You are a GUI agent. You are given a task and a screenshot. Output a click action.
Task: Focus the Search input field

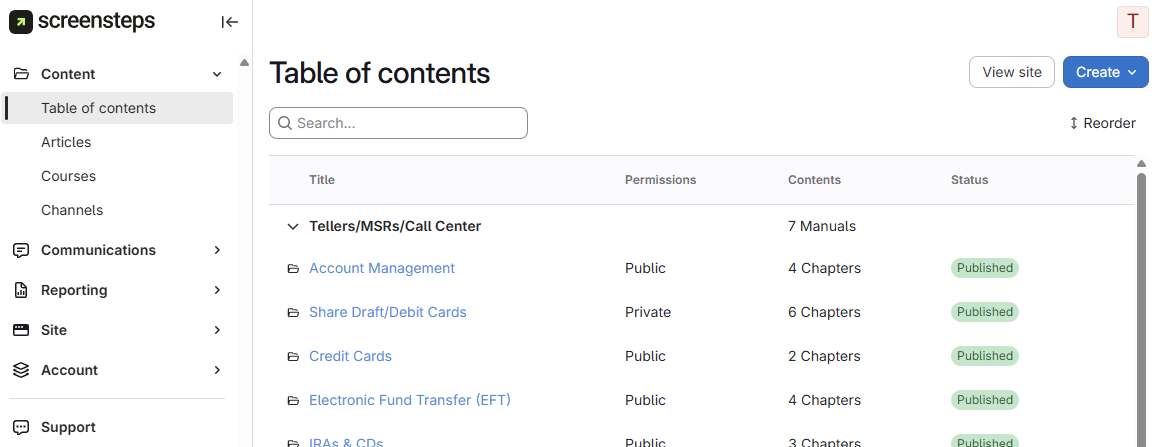(405, 123)
